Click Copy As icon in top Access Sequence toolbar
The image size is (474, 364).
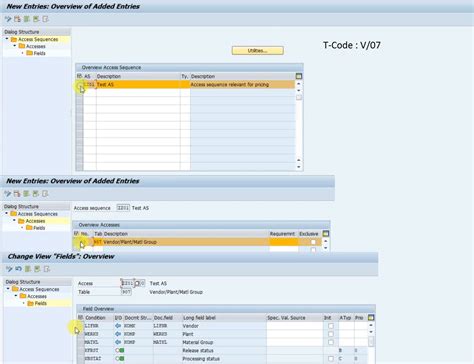point(17,19)
